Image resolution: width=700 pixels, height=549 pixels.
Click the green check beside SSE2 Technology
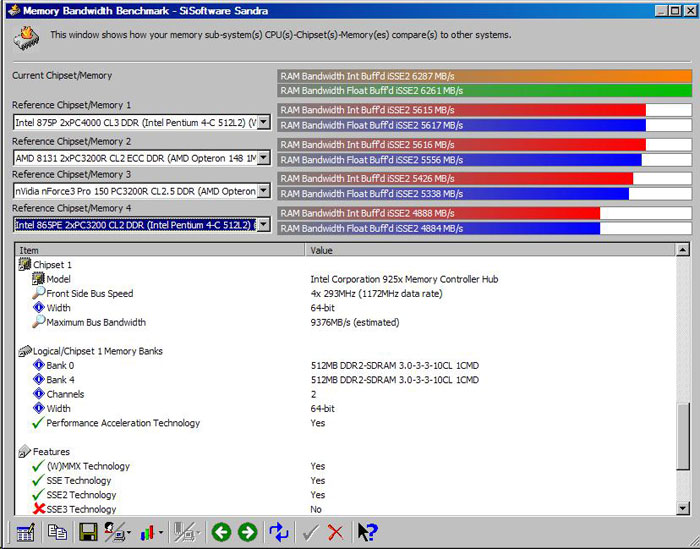click(x=38, y=495)
